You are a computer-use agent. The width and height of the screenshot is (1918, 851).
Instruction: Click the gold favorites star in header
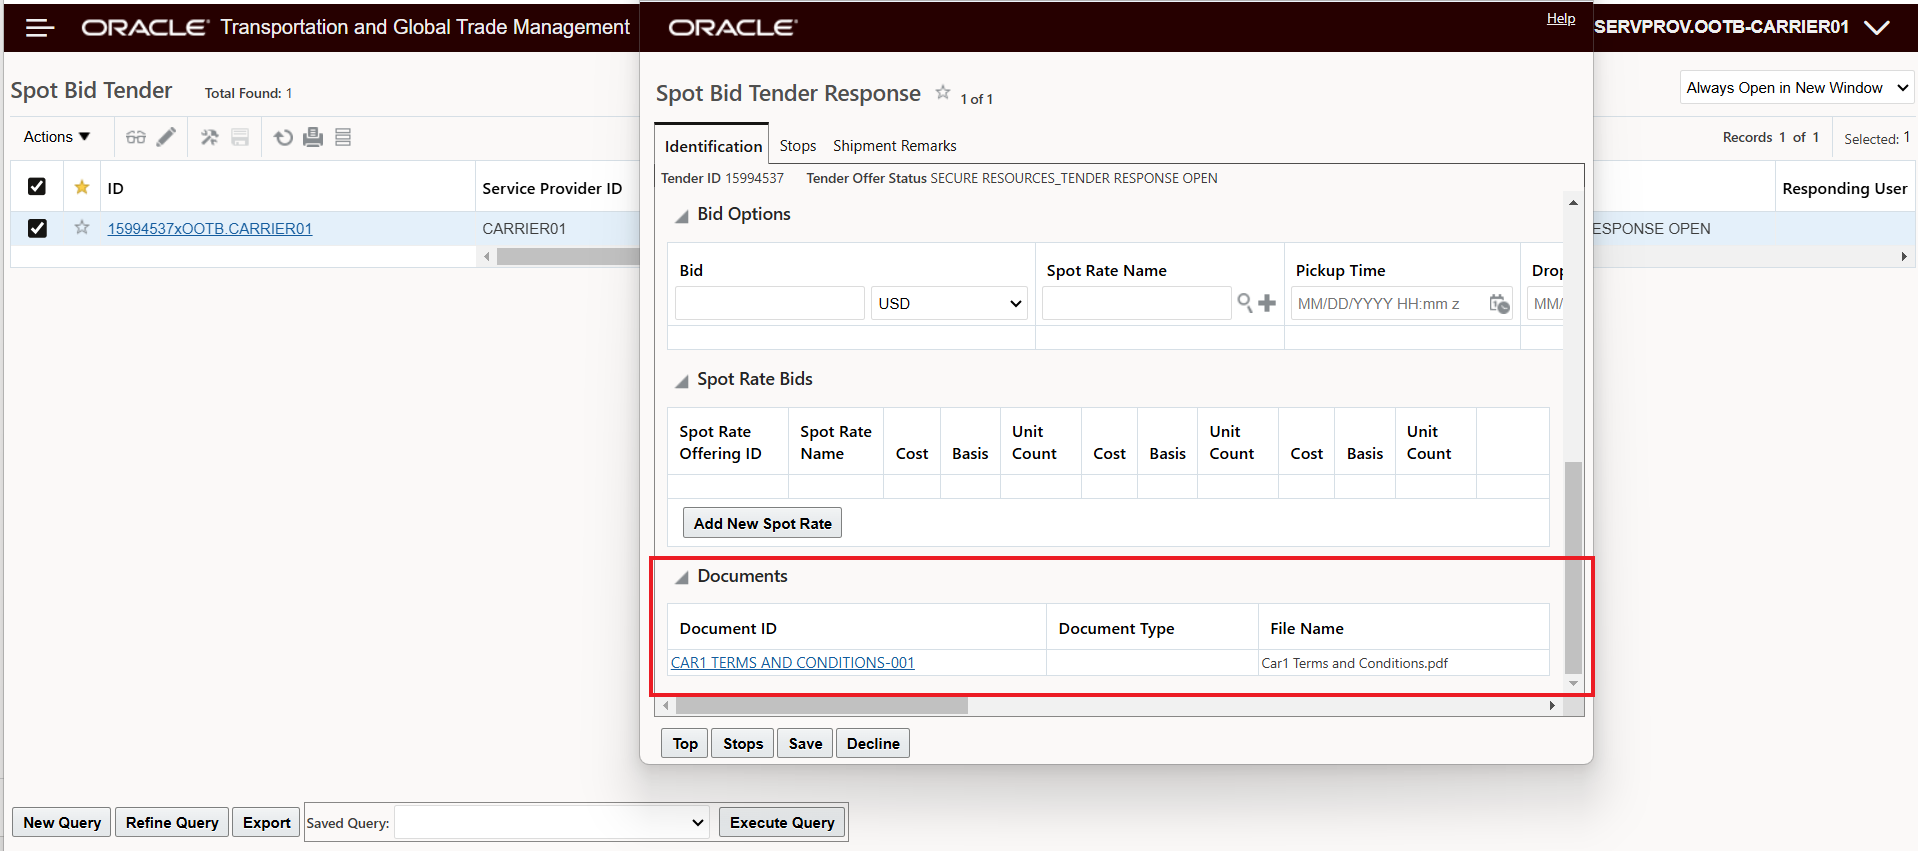[82, 187]
